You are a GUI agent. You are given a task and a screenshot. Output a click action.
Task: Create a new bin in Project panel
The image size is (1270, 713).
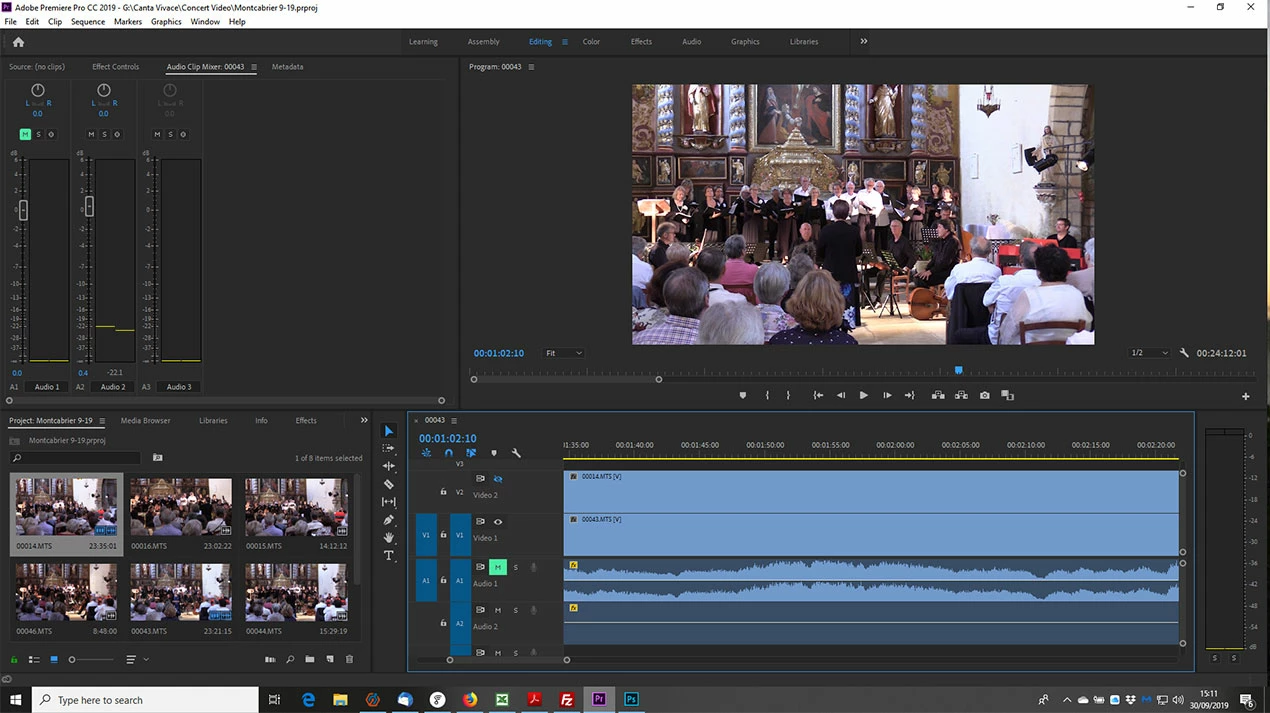[x=310, y=660]
